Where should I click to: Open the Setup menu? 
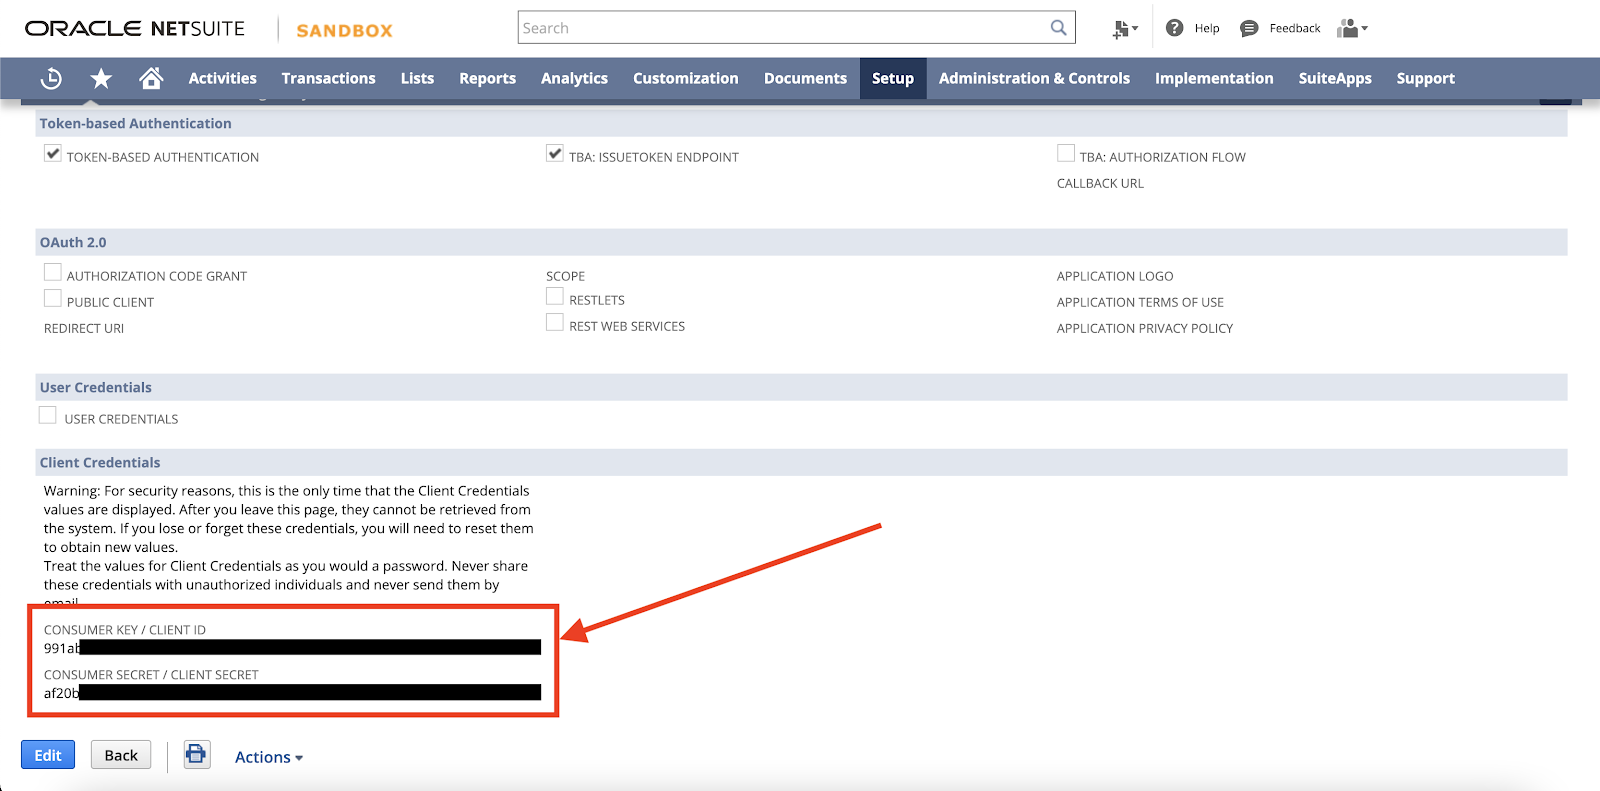[x=892, y=78]
